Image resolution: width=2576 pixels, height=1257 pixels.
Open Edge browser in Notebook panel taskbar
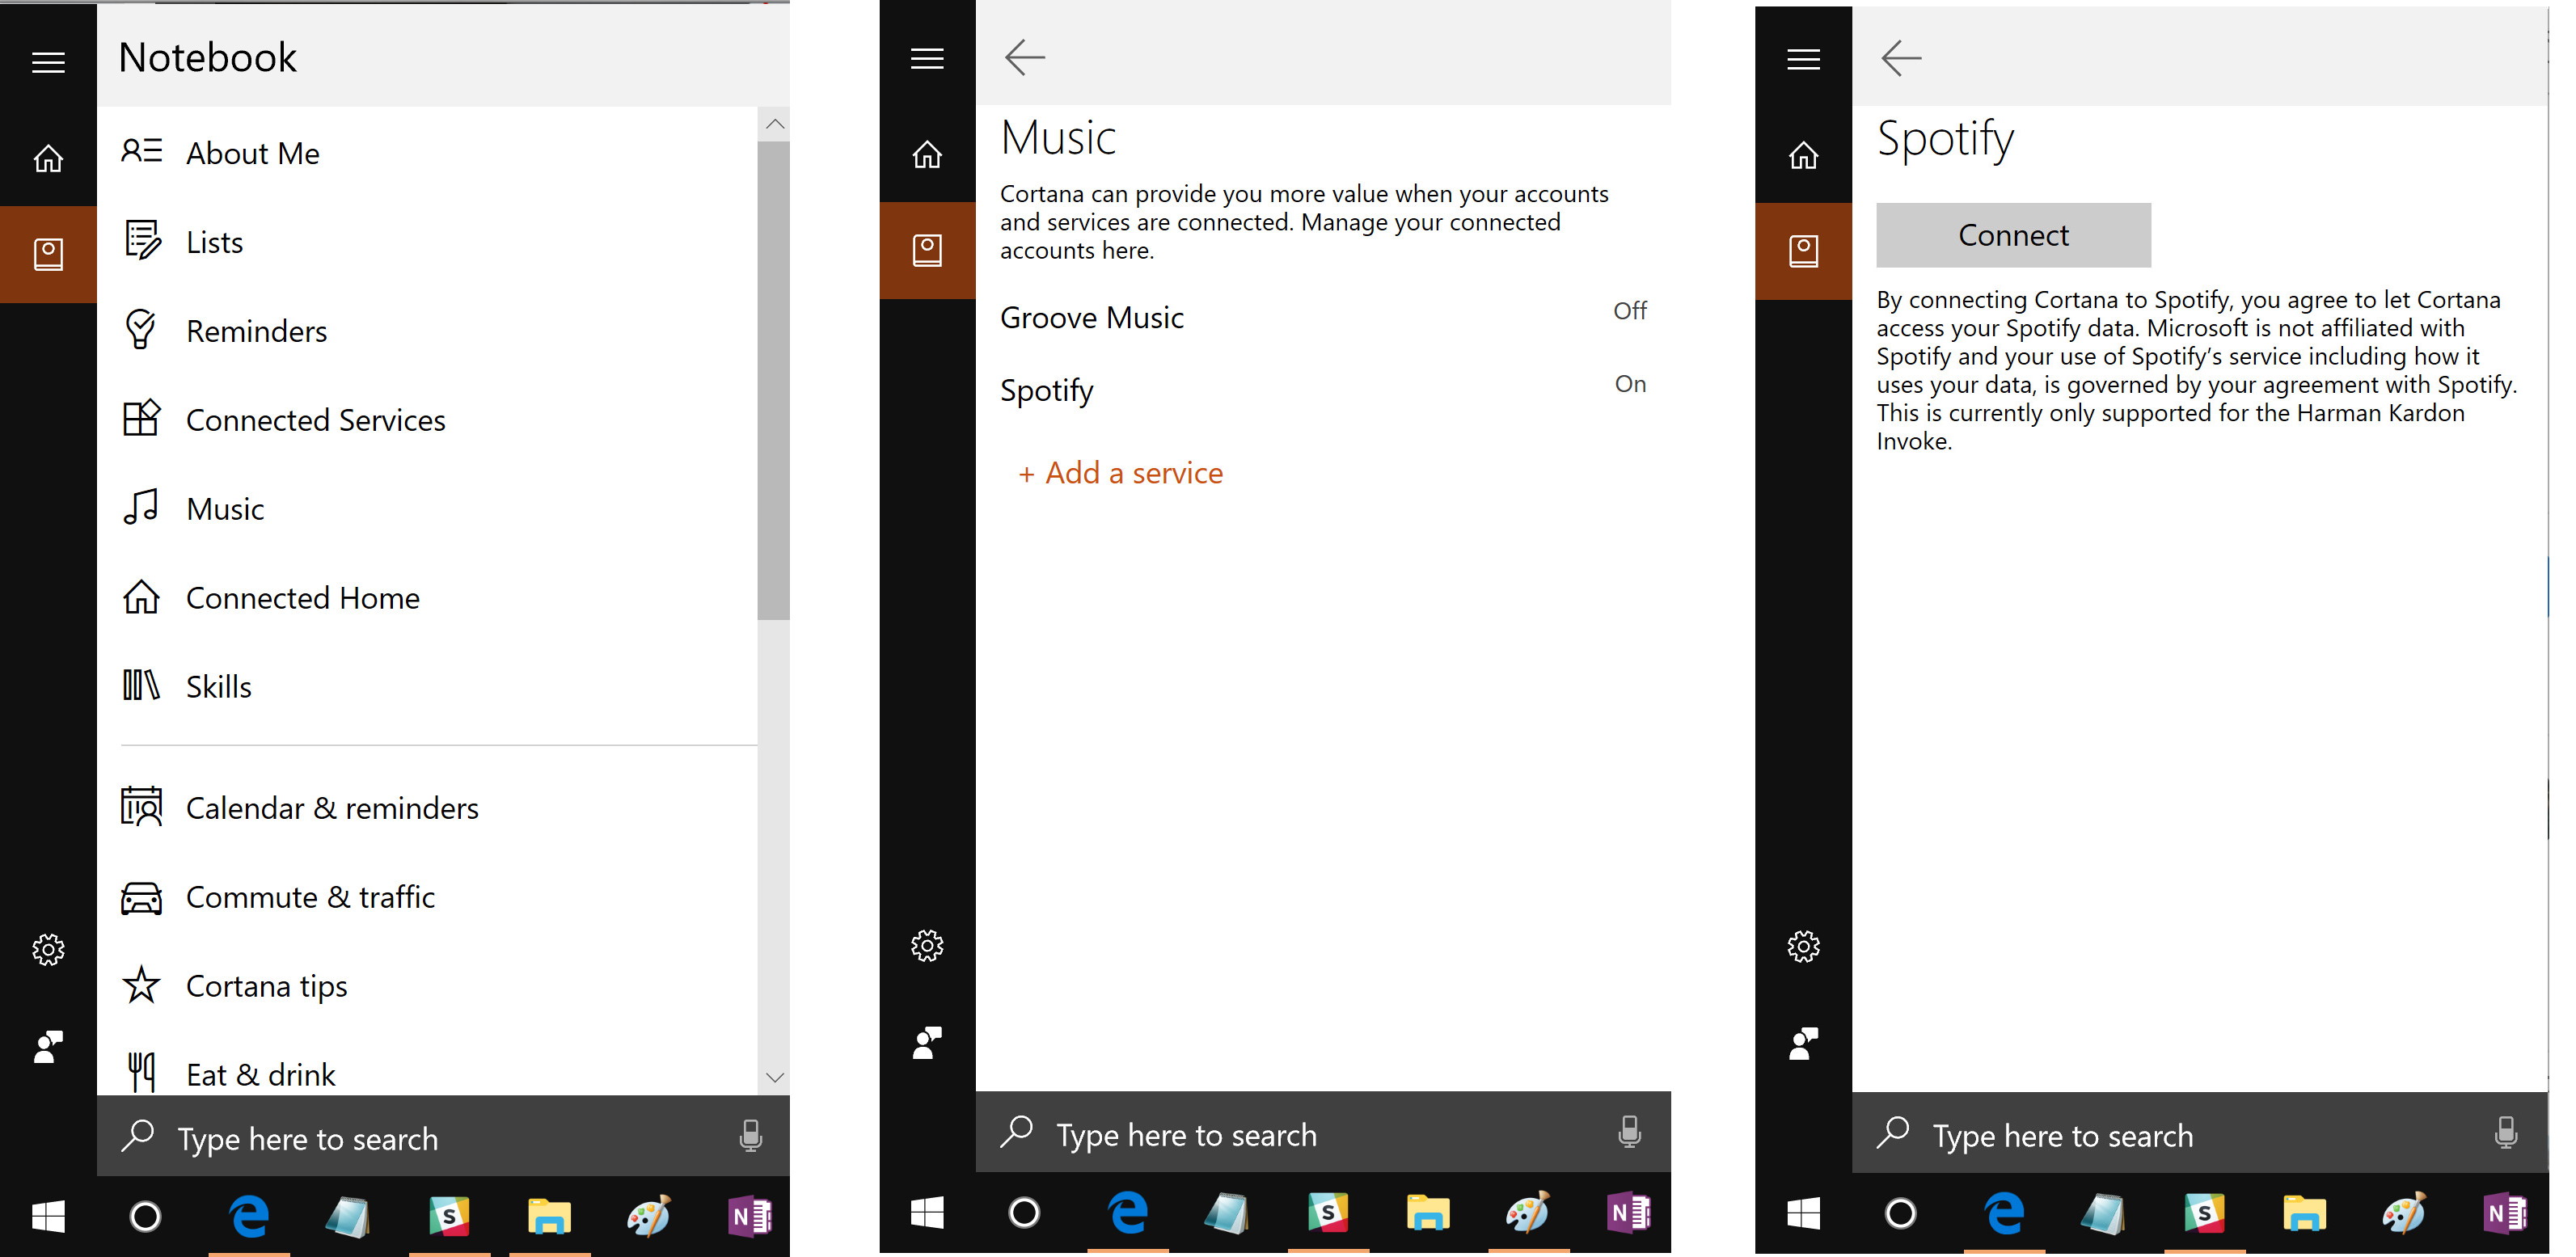tap(249, 1217)
